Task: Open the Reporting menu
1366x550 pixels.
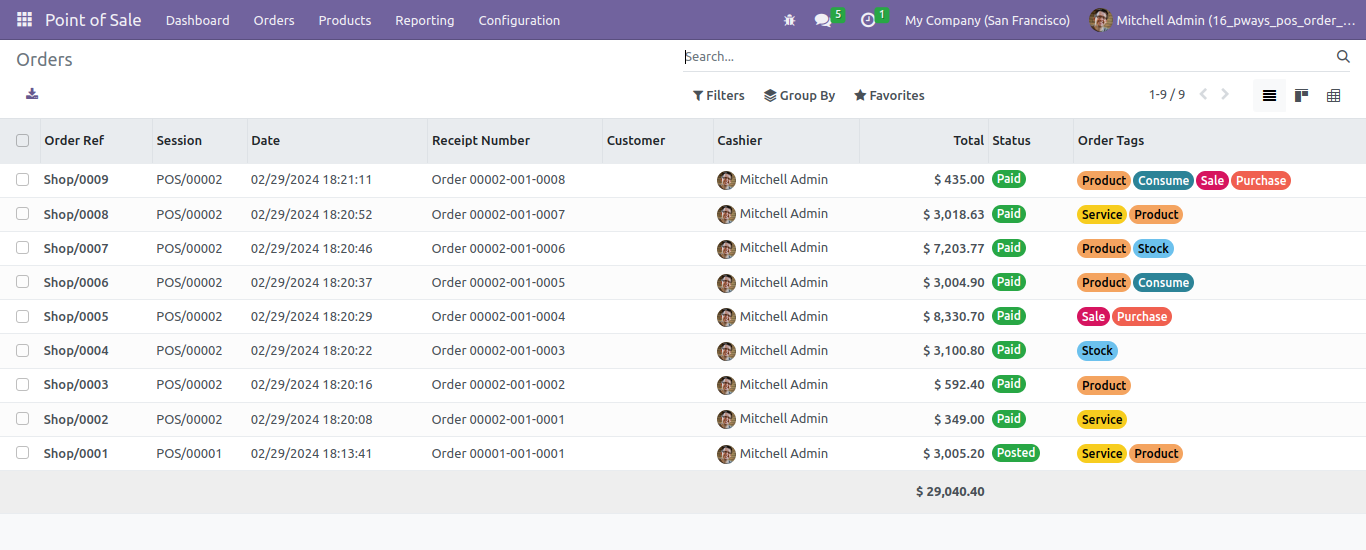Action: click(x=424, y=20)
